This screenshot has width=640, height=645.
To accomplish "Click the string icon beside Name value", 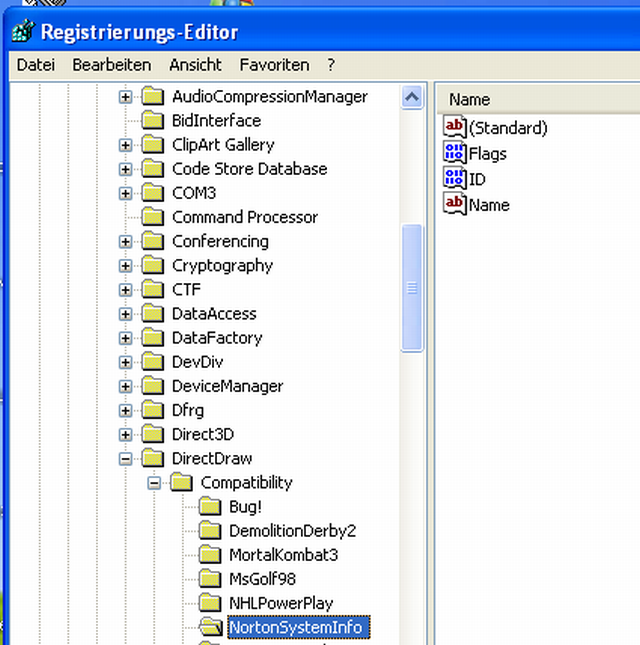I will pos(454,204).
